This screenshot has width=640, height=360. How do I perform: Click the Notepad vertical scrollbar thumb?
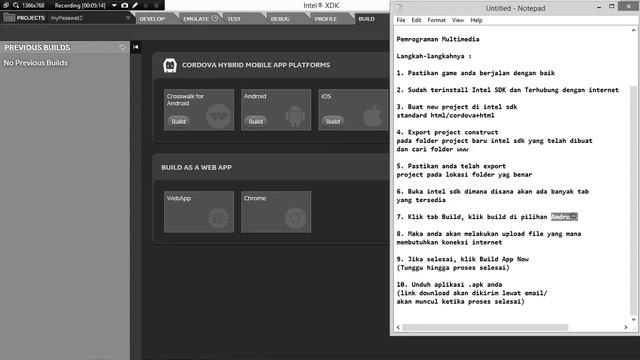[633, 200]
